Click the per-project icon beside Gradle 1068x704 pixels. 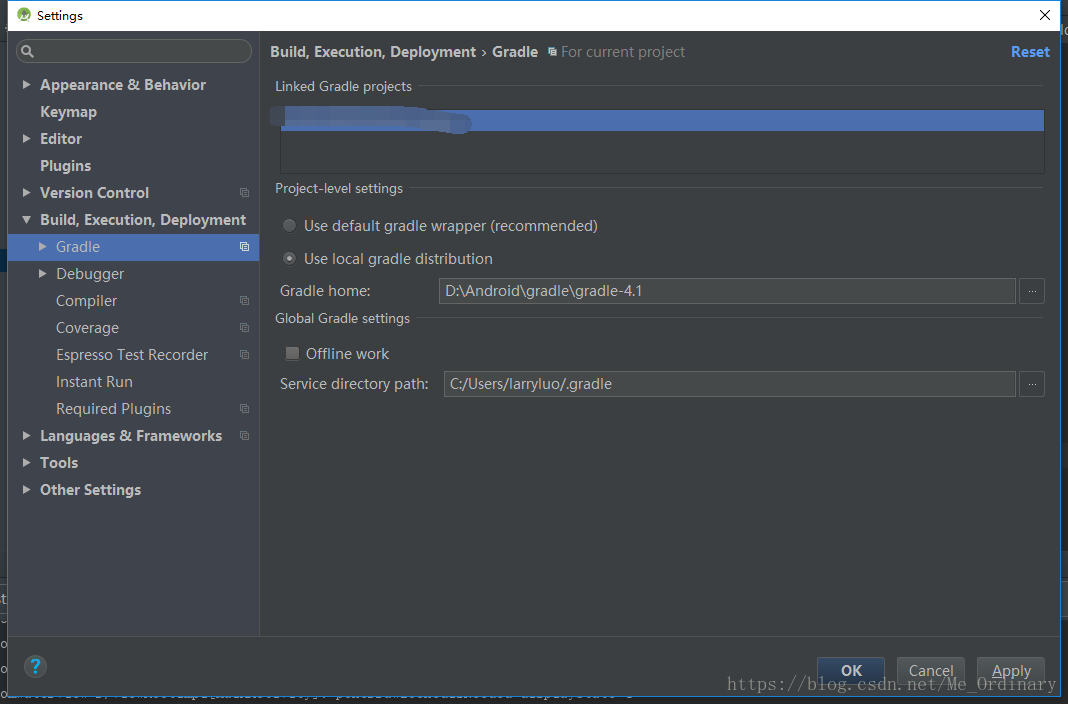(245, 246)
